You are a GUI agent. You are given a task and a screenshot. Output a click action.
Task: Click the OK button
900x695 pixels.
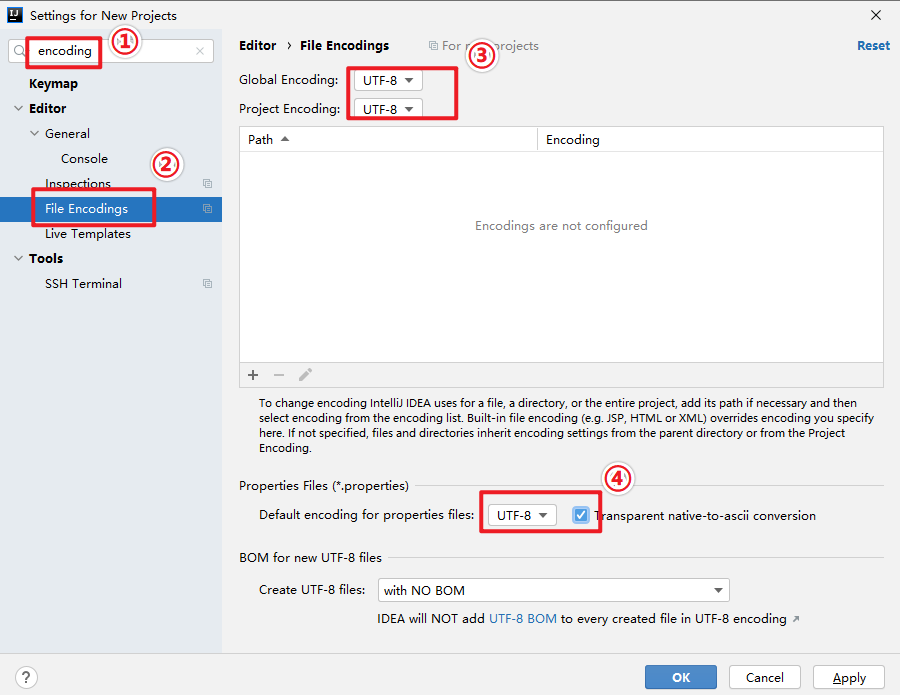[681, 677]
